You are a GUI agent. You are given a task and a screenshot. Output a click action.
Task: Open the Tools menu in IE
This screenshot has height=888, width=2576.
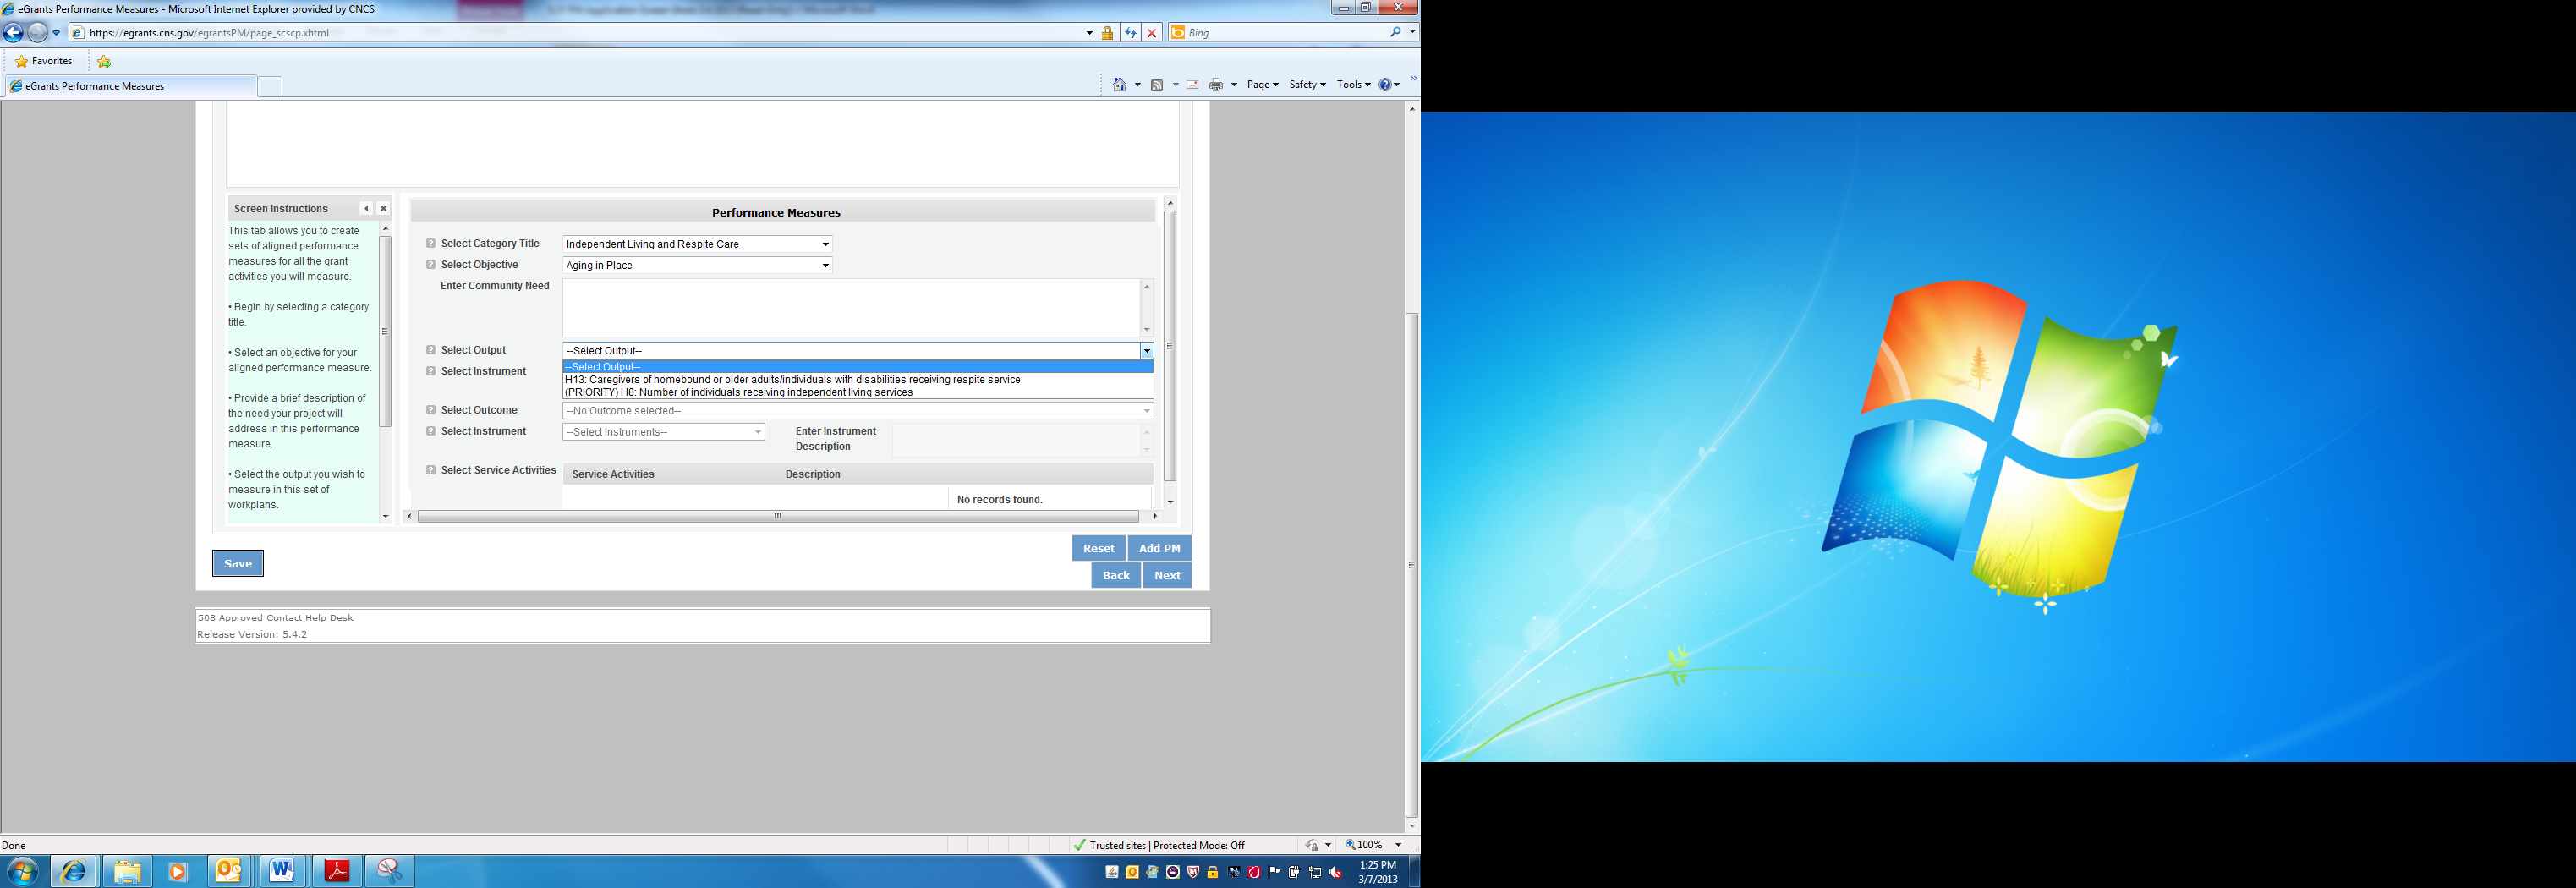click(x=1352, y=85)
